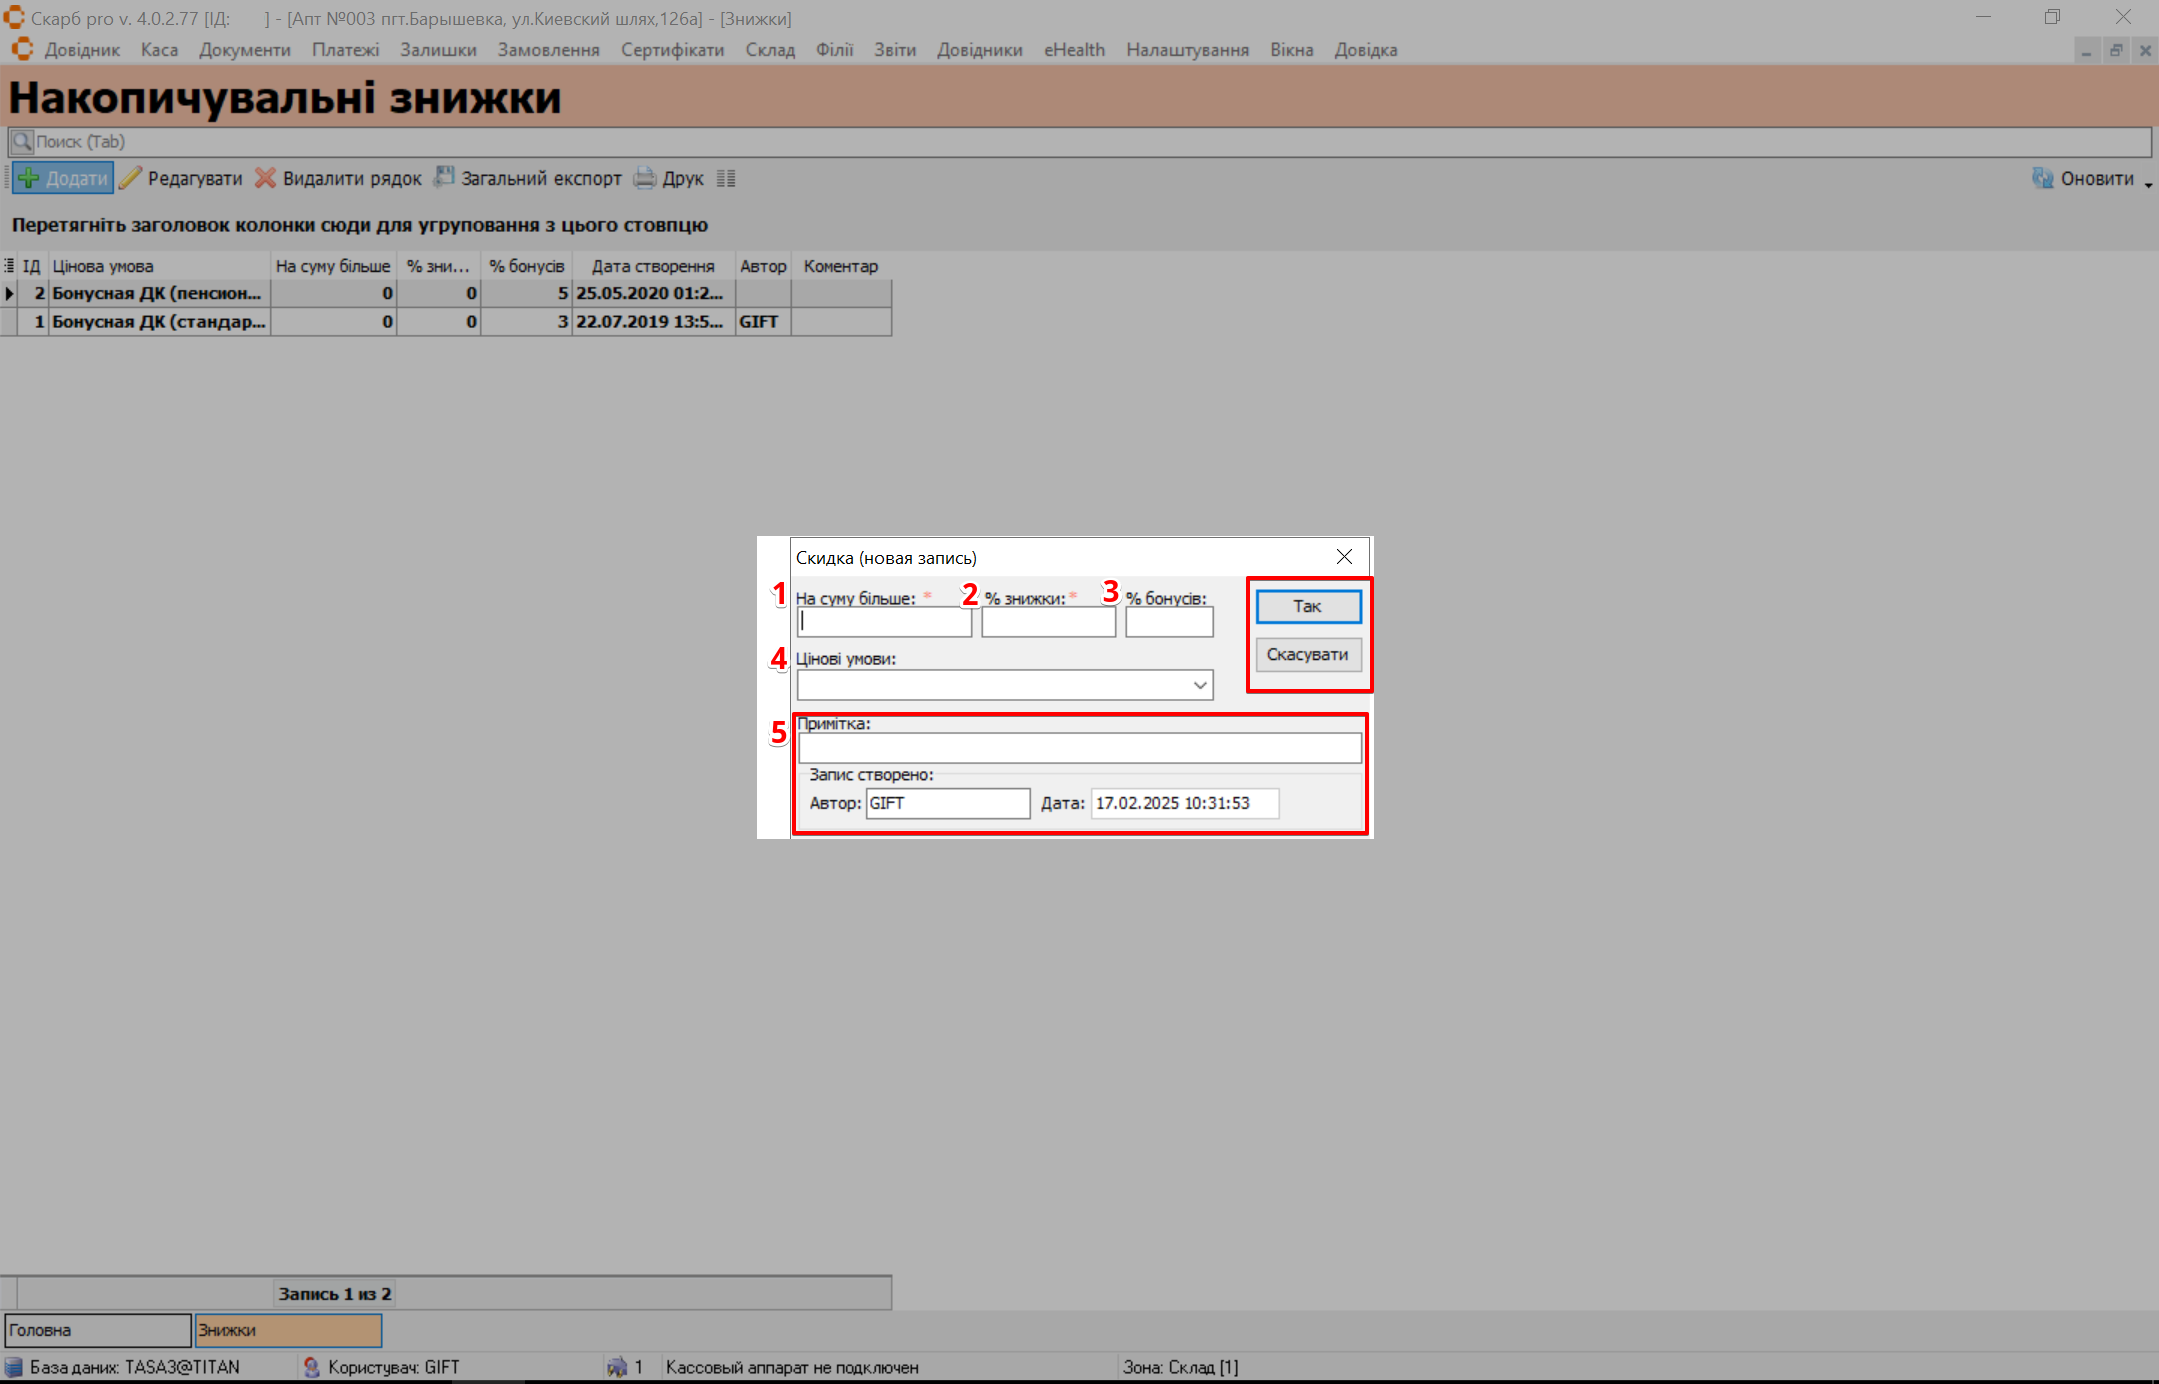Select the row indicator arrow of the first record
Screen dimensions: 2159x1384
point(10,293)
